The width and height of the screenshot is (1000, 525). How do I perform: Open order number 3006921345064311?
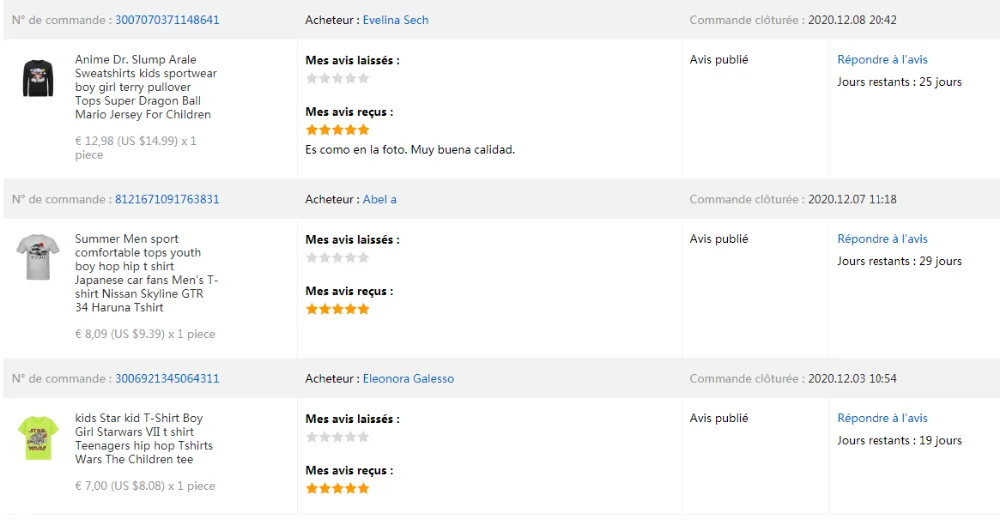tap(167, 379)
